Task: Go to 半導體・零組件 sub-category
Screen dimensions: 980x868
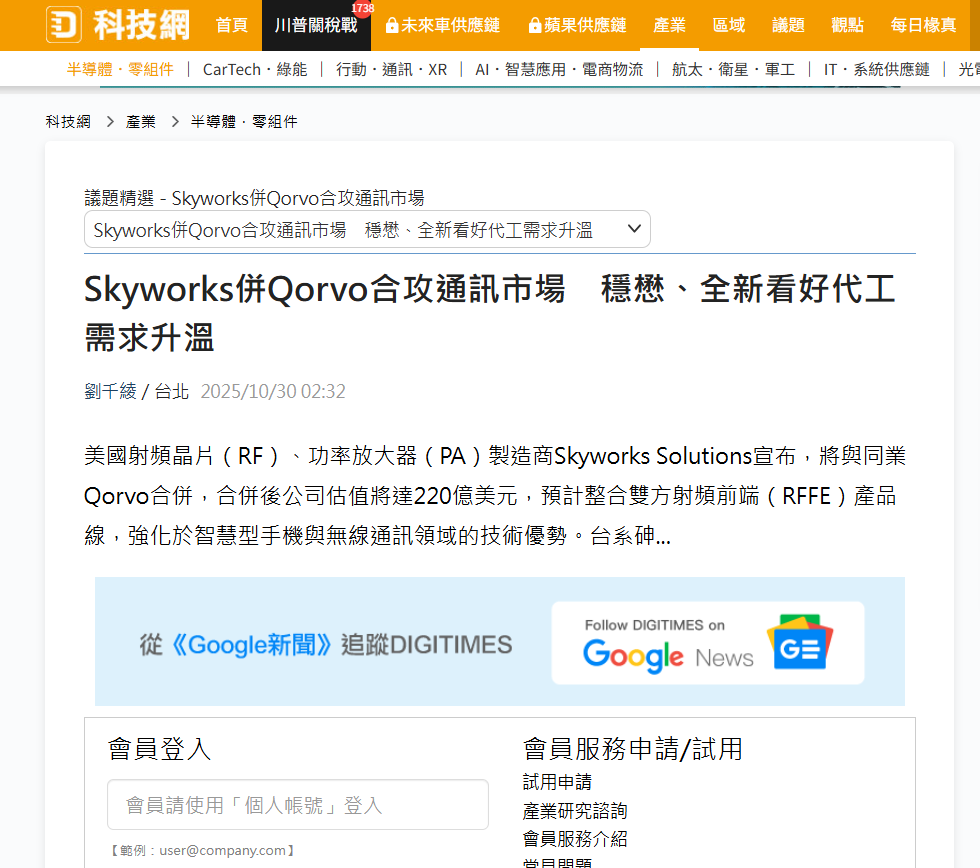Action: (x=120, y=69)
